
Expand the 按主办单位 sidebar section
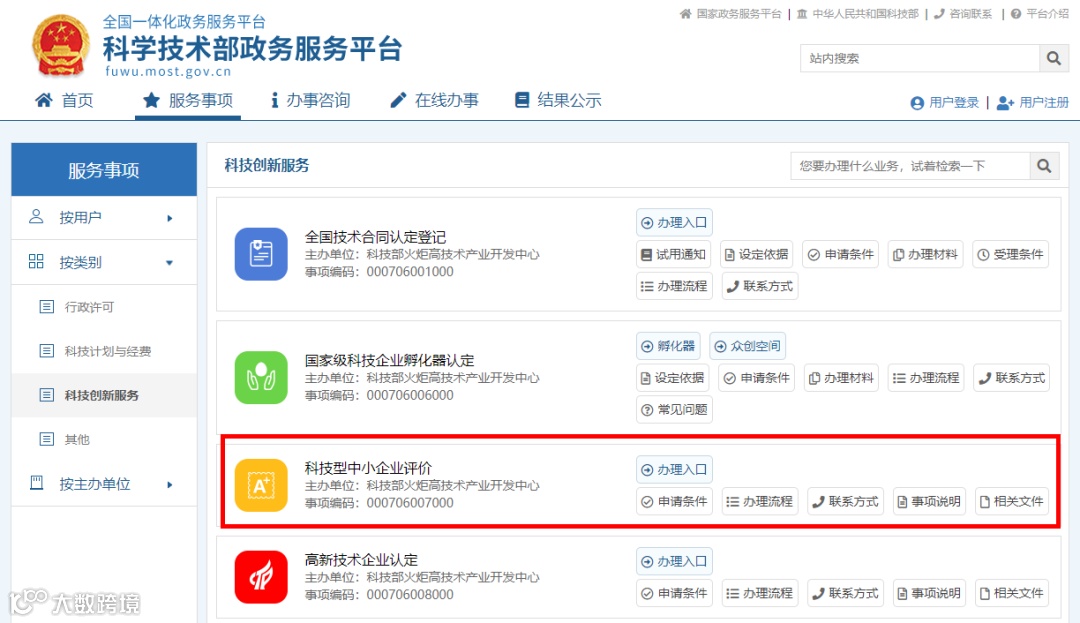click(104, 484)
